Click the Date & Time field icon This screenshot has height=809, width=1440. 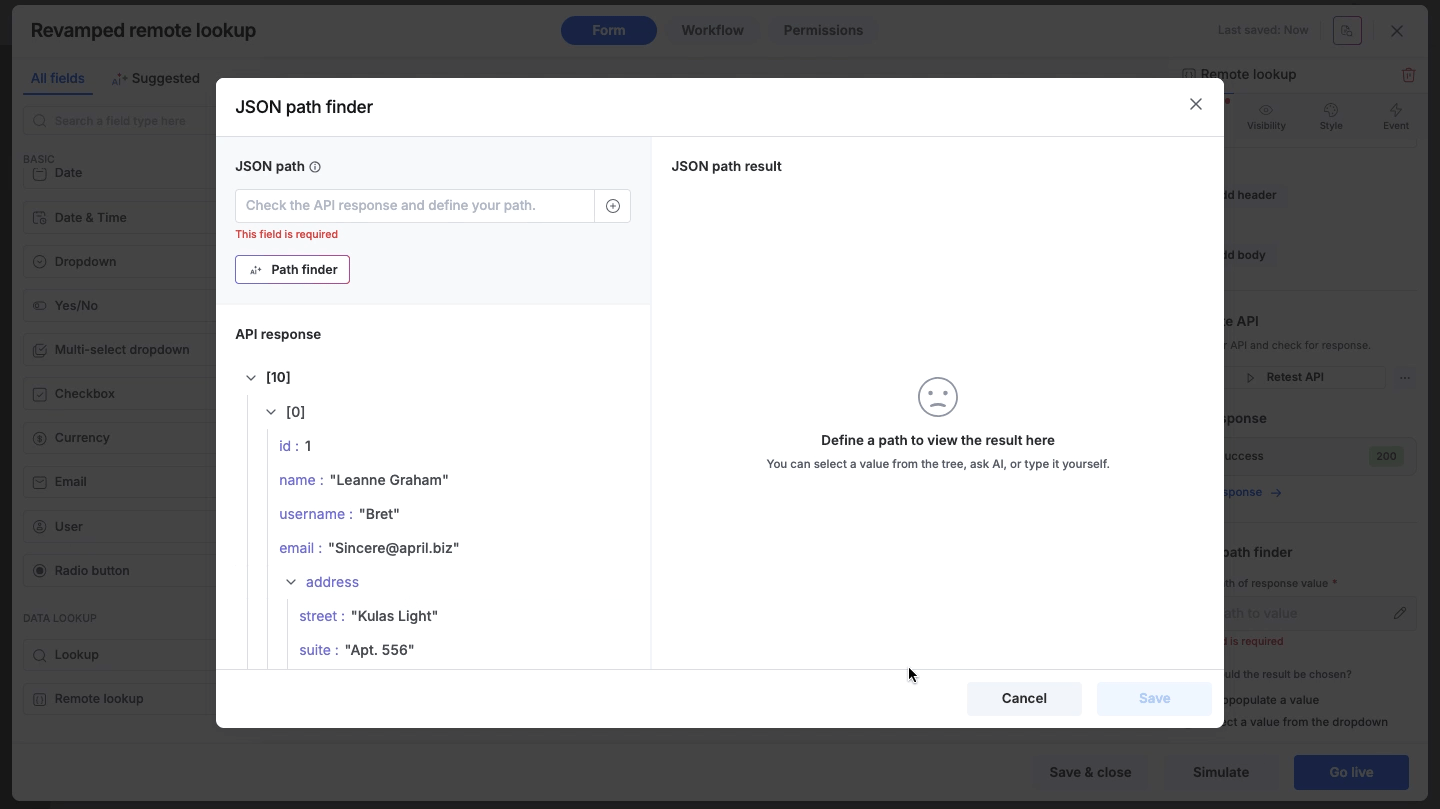point(40,218)
